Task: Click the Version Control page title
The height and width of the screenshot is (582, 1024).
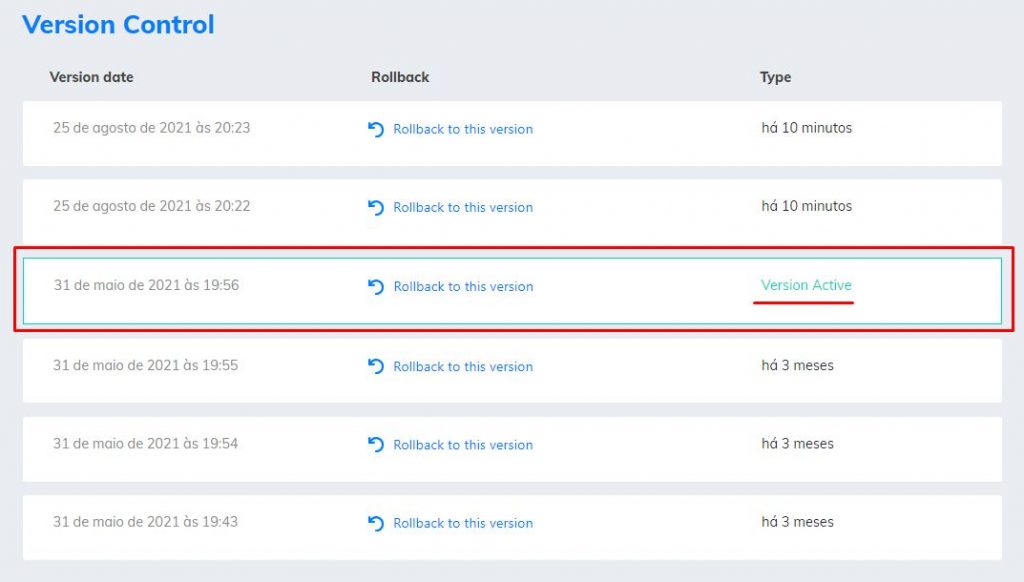Action: pyautogui.click(x=118, y=25)
